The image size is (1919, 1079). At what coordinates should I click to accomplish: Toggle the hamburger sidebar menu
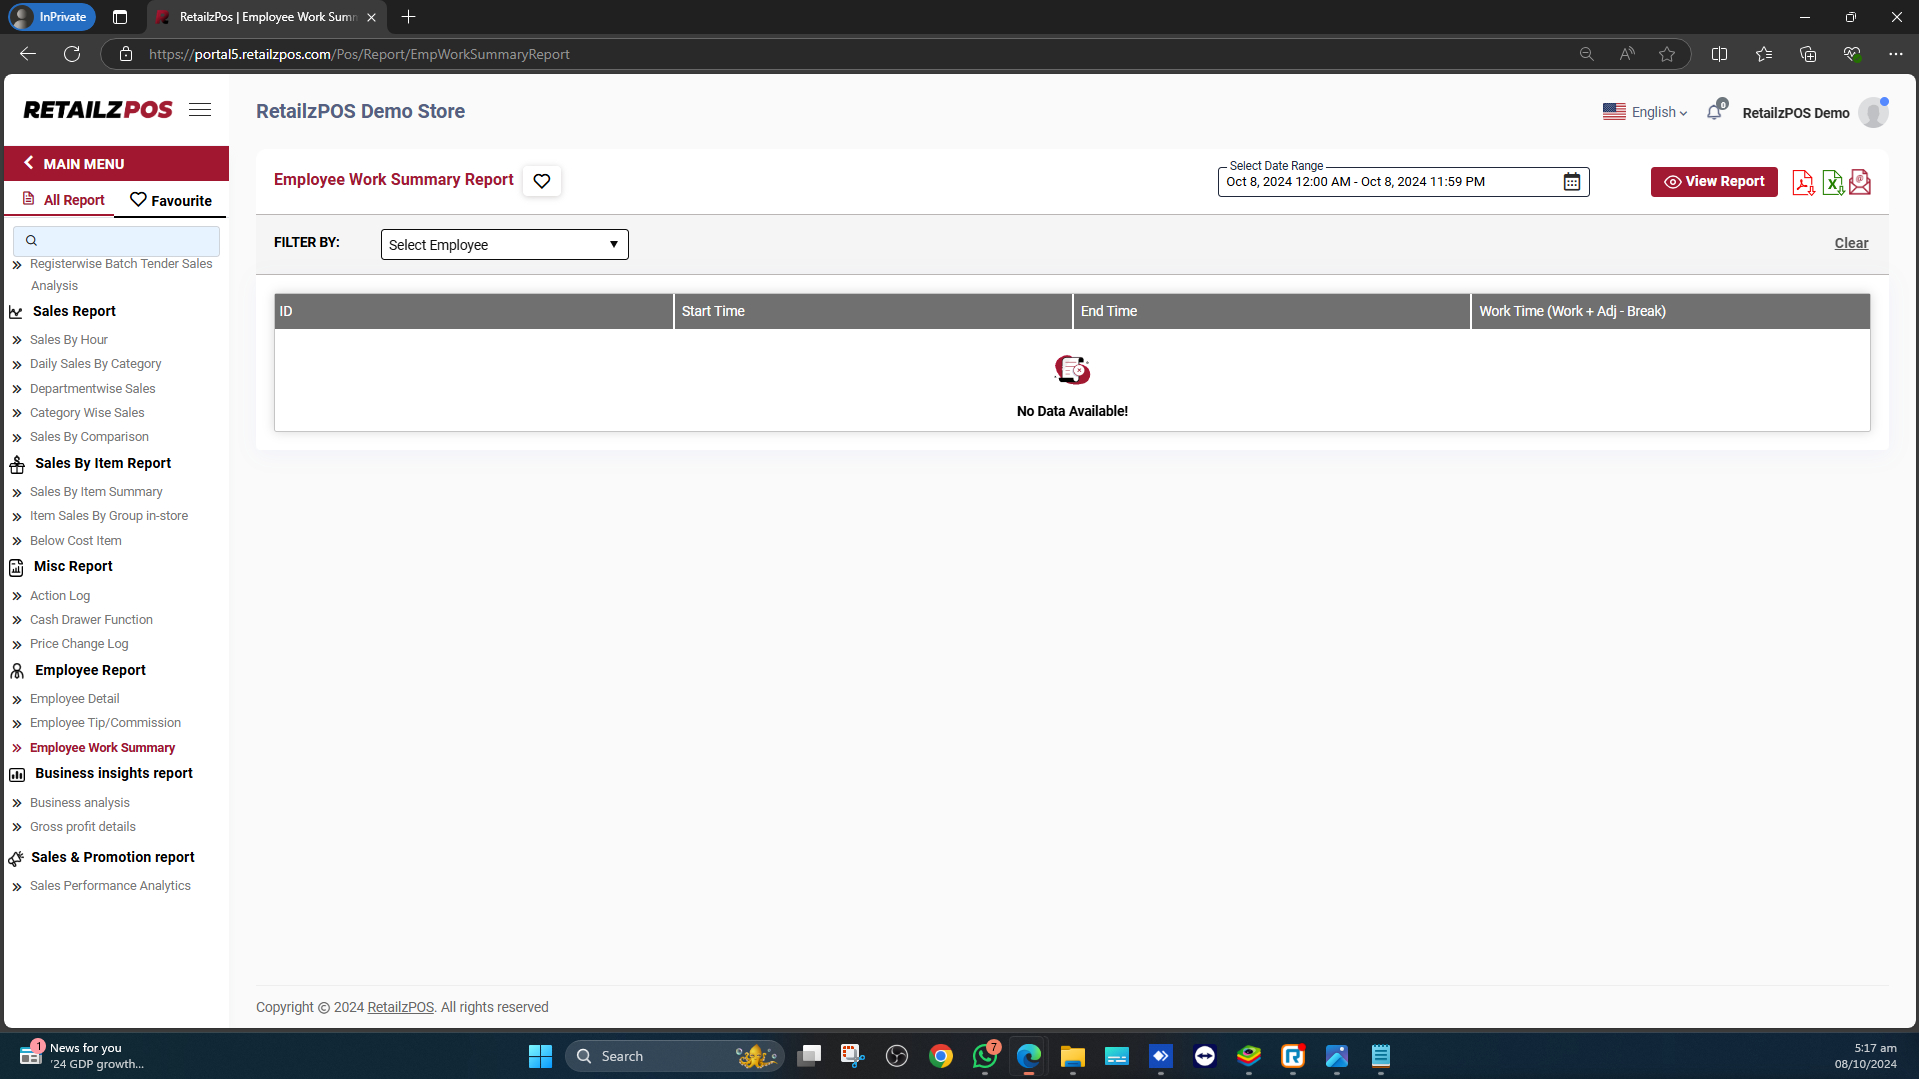(200, 110)
